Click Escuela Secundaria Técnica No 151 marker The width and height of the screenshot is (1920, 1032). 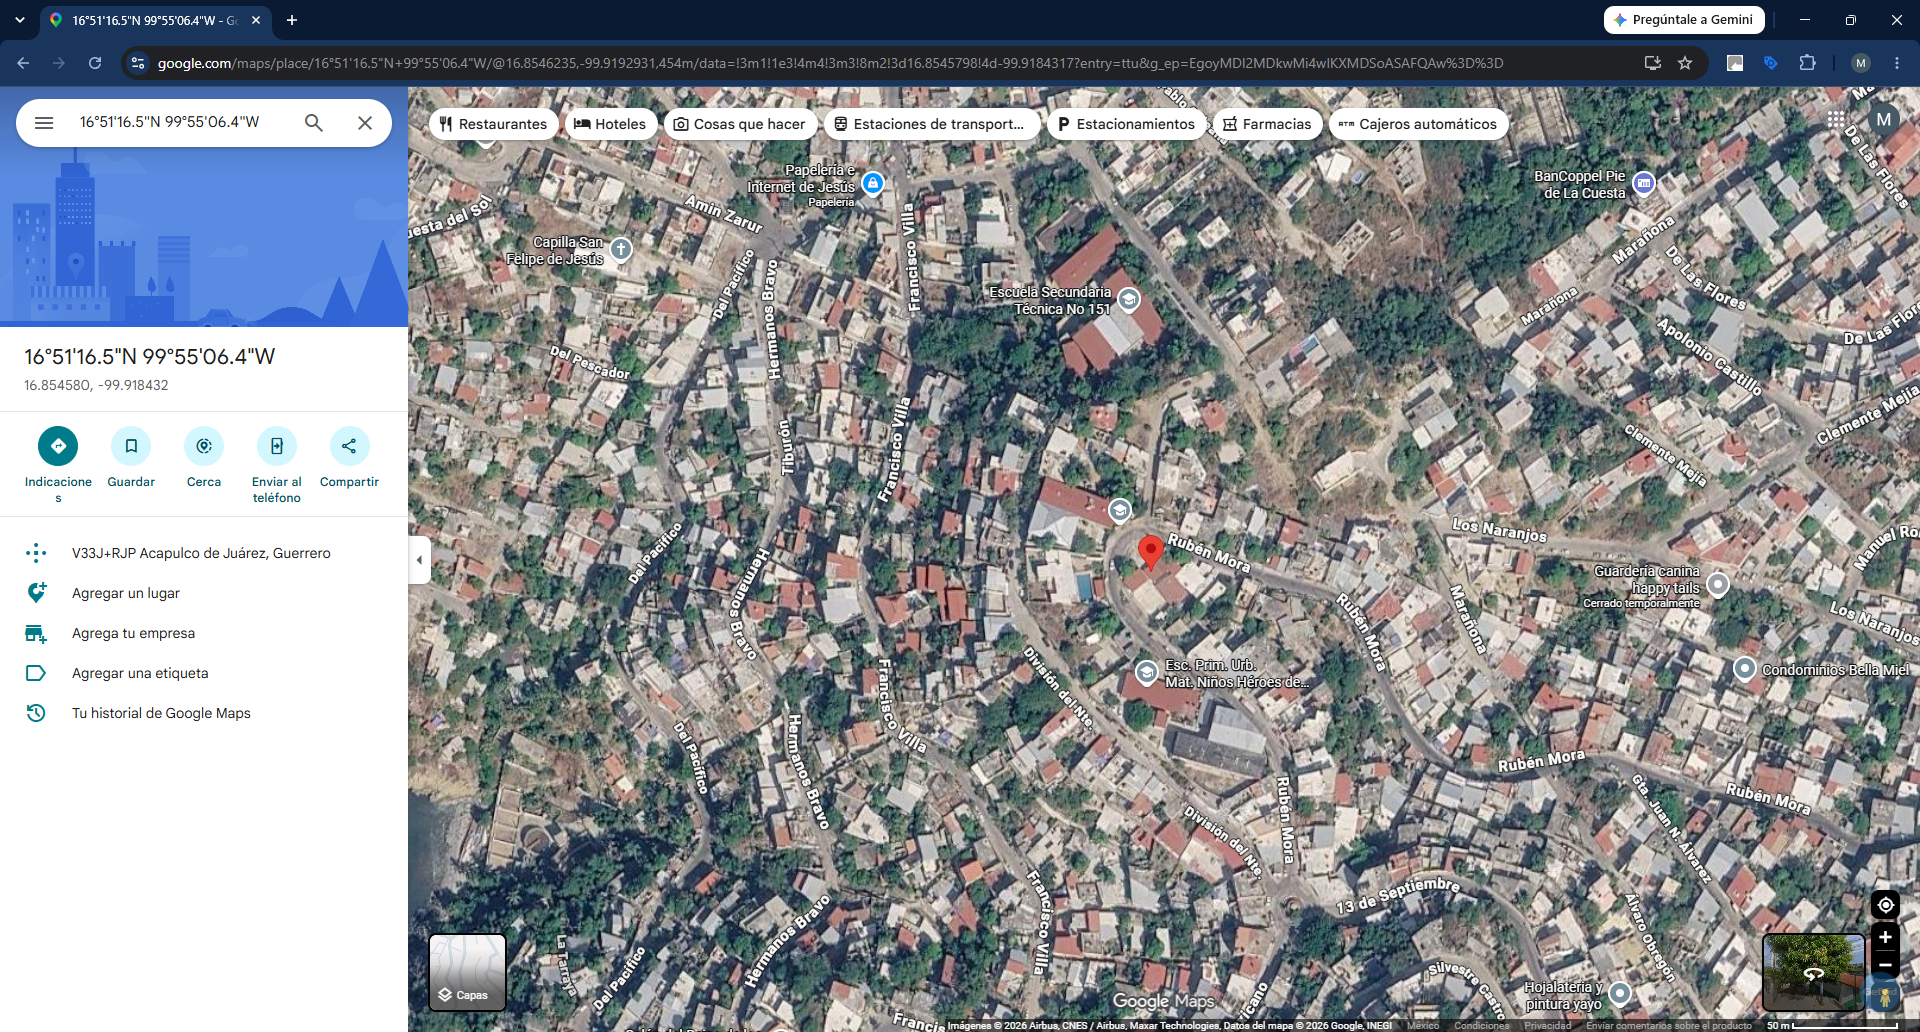1129,299
